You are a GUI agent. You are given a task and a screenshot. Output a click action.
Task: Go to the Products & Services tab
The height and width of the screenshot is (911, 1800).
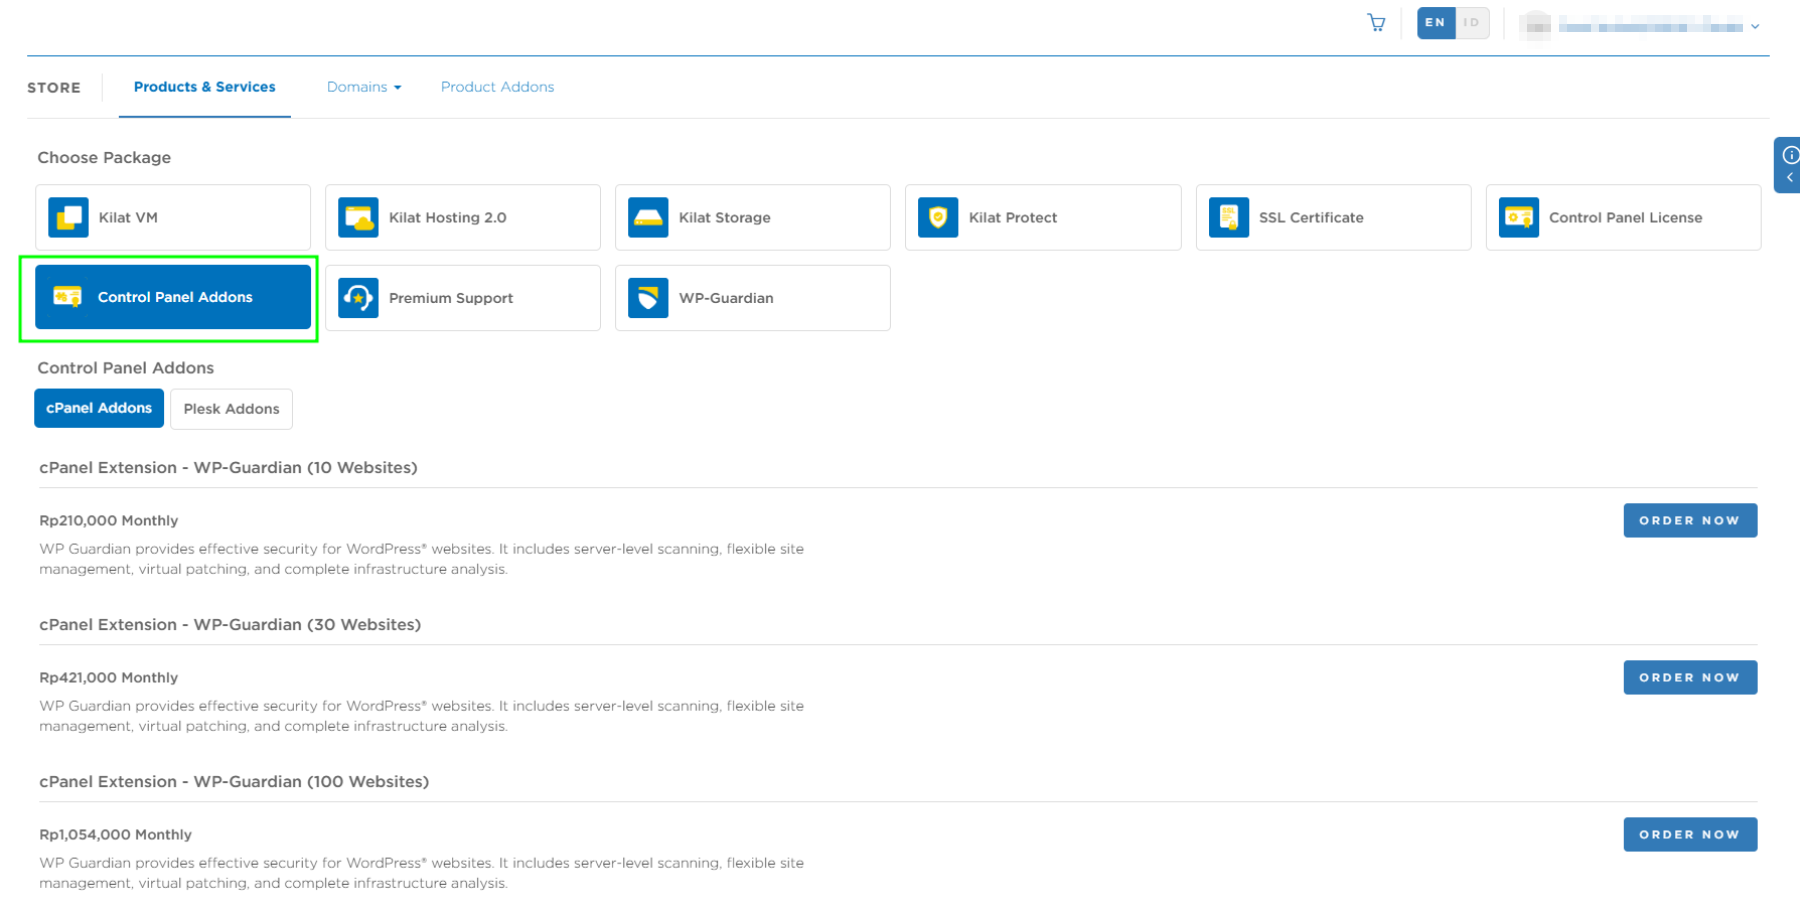click(204, 87)
